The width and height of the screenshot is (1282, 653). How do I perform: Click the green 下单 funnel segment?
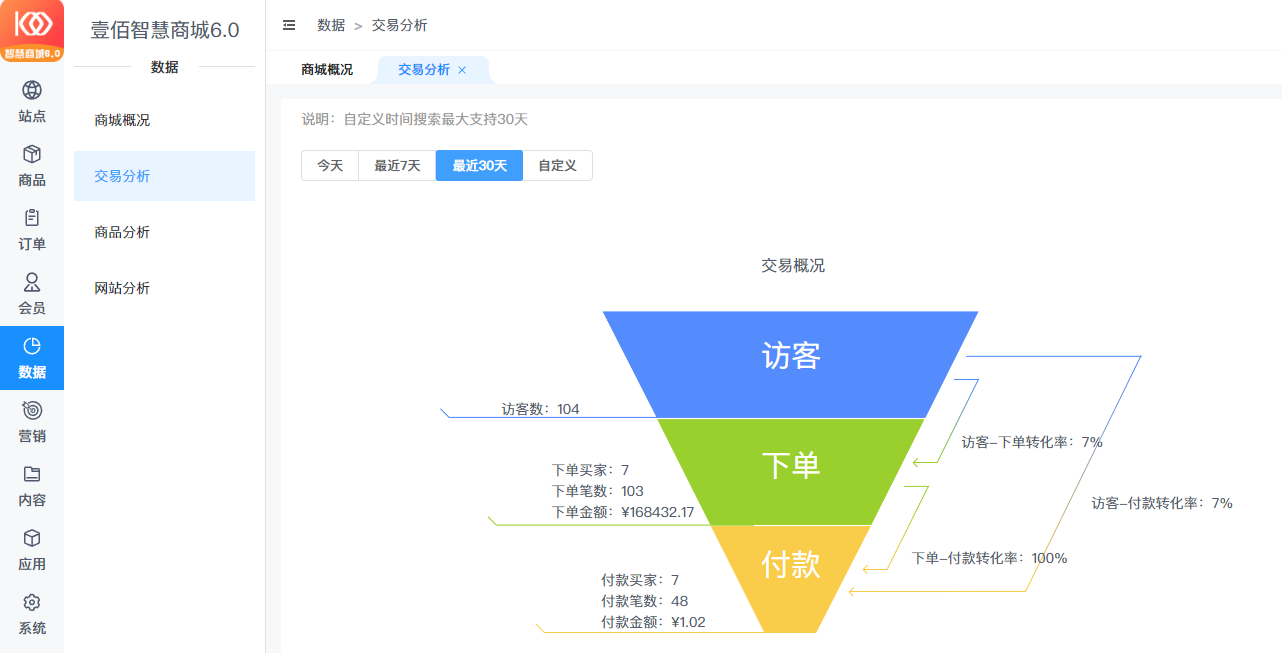(x=790, y=471)
